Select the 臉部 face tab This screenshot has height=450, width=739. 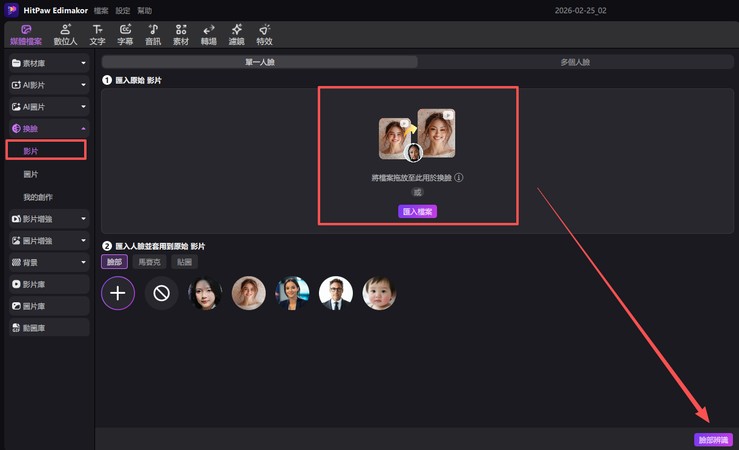pyautogui.click(x=114, y=262)
